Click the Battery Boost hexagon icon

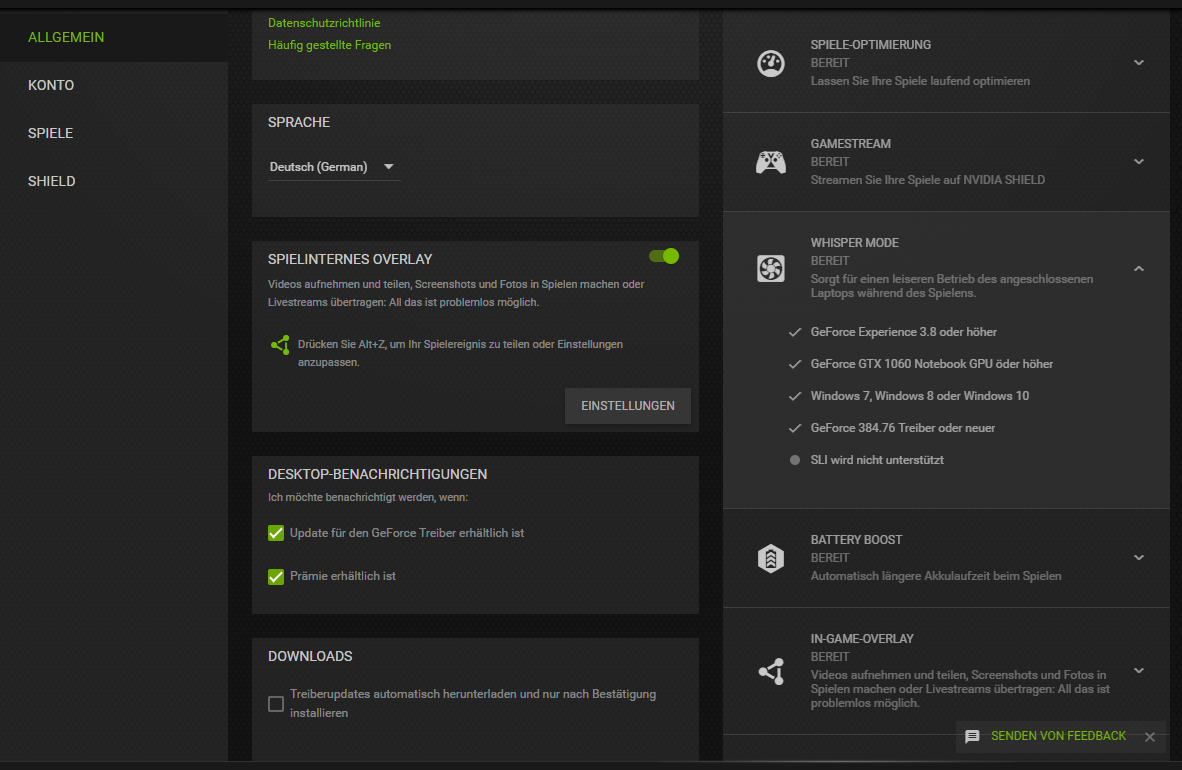click(x=770, y=558)
